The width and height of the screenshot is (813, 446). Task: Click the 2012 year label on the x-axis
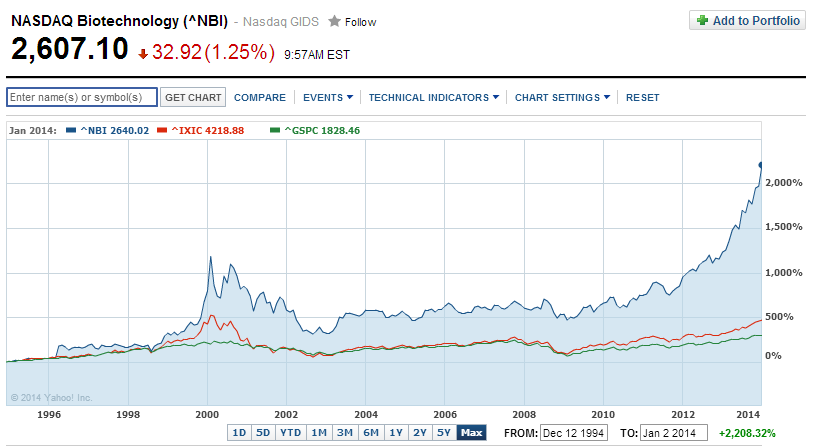pos(683,414)
